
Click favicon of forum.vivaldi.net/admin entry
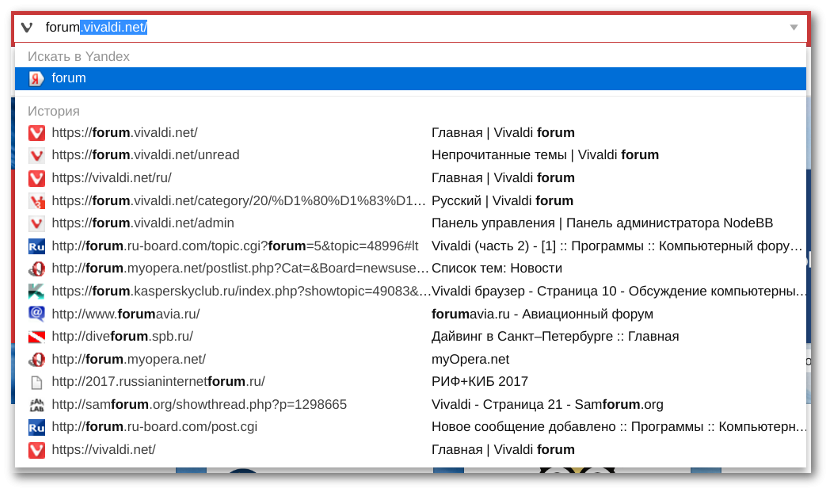[x=36, y=223]
